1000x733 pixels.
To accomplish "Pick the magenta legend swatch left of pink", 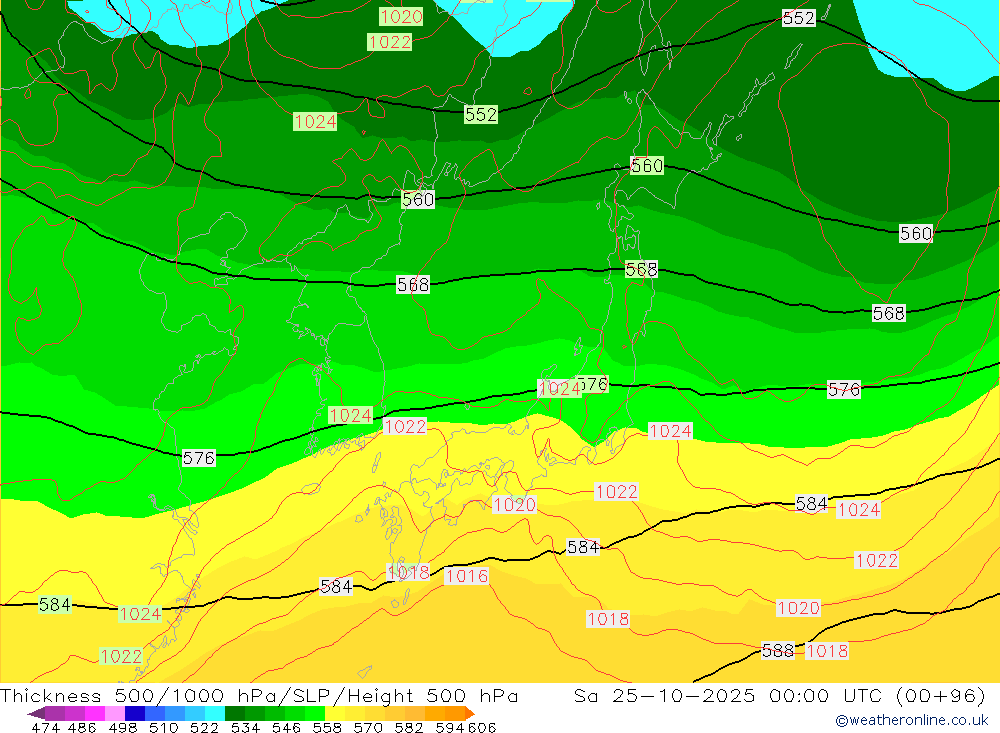I will [95, 713].
